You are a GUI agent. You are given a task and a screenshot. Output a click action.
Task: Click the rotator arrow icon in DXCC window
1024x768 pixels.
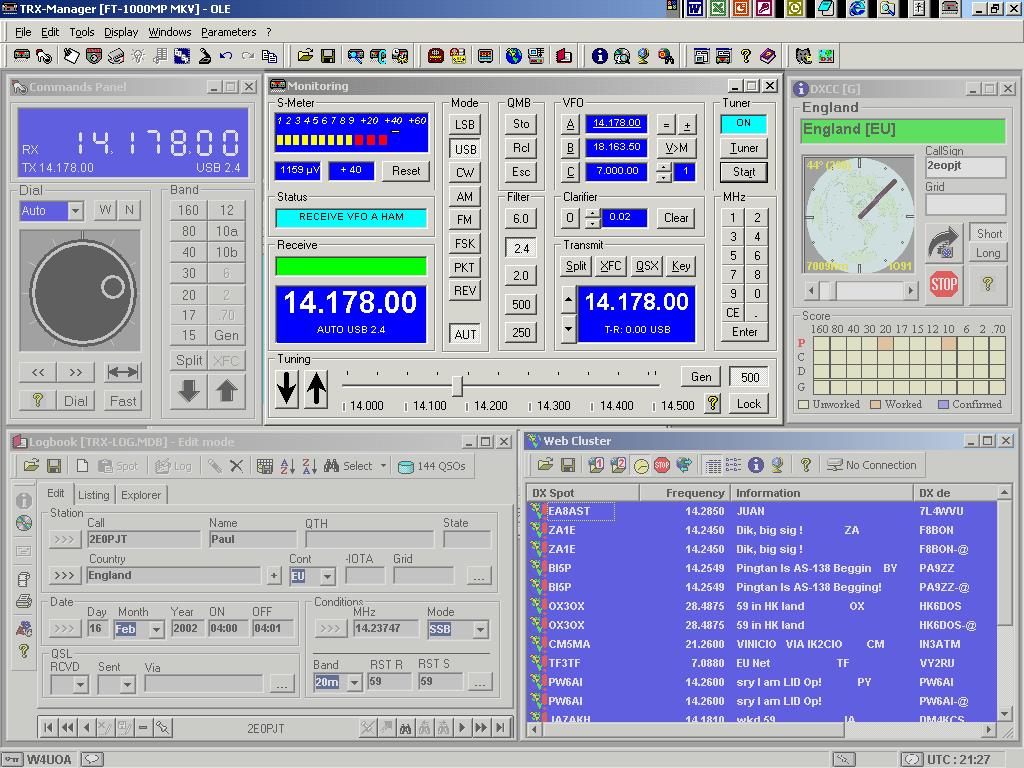(943, 242)
